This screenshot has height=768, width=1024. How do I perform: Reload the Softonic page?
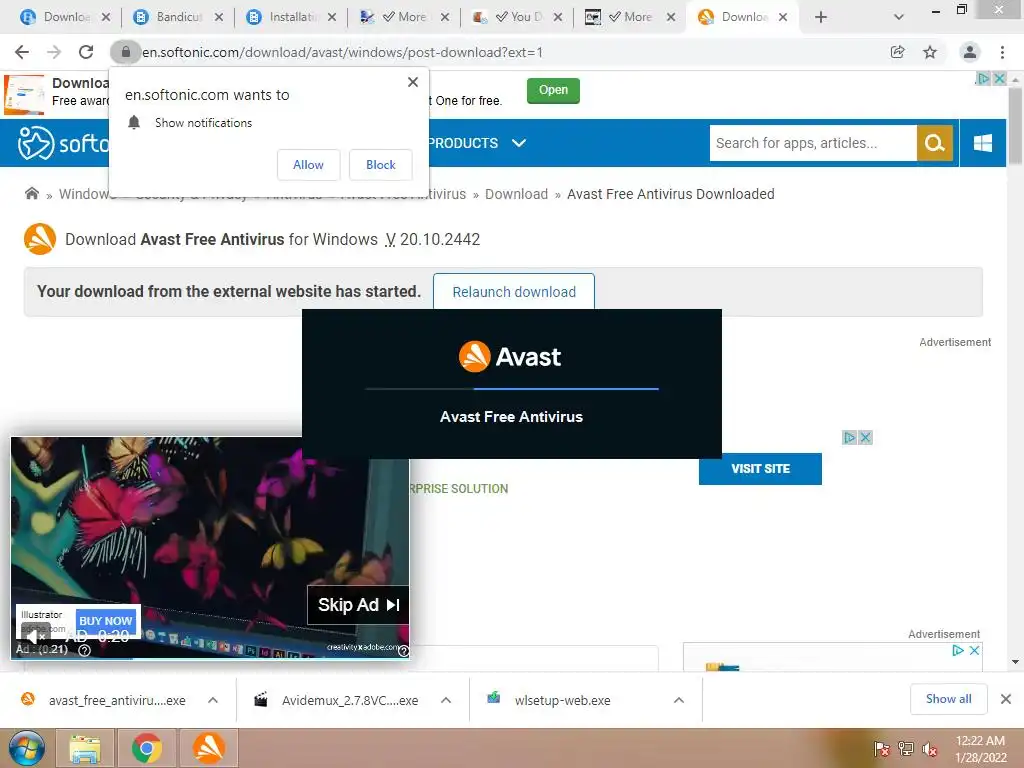[x=86, y=52]
